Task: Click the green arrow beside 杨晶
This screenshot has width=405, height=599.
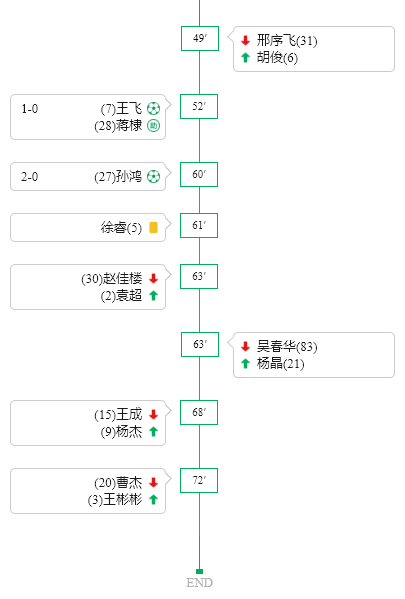Action: pos(245,363)
